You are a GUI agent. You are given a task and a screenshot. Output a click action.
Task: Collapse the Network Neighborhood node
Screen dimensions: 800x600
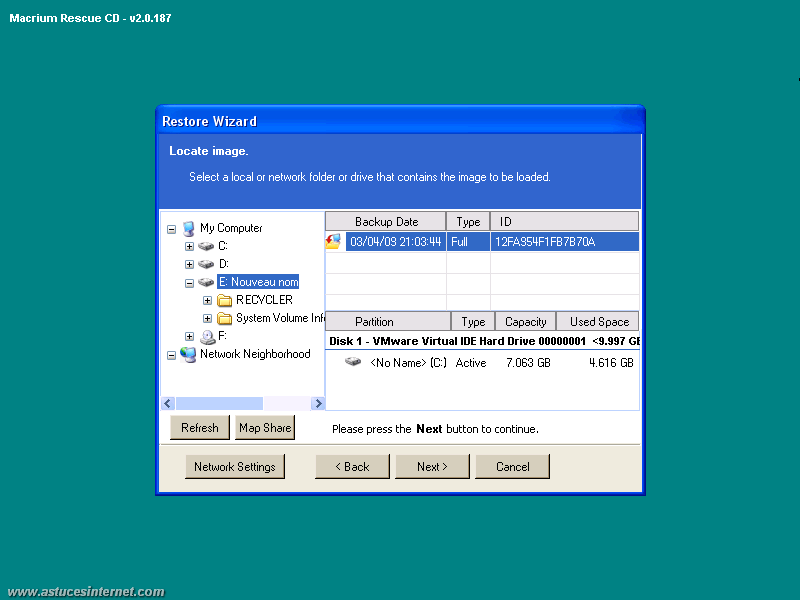tap(171, 355)
